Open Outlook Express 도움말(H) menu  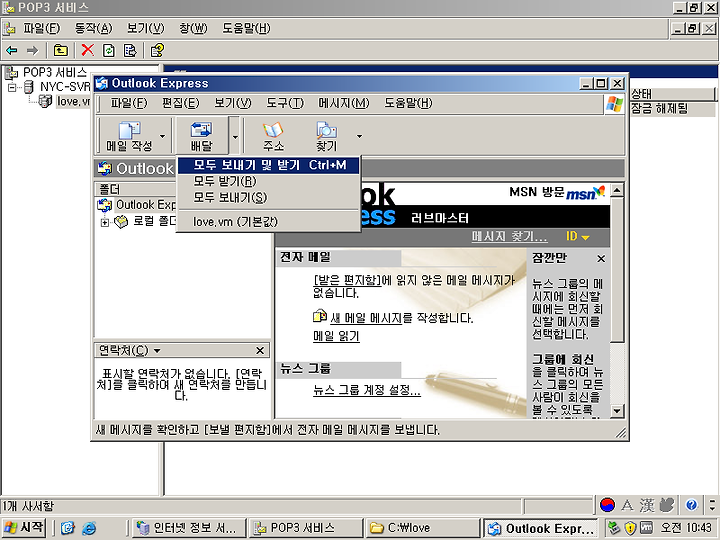tap(408, 103)
